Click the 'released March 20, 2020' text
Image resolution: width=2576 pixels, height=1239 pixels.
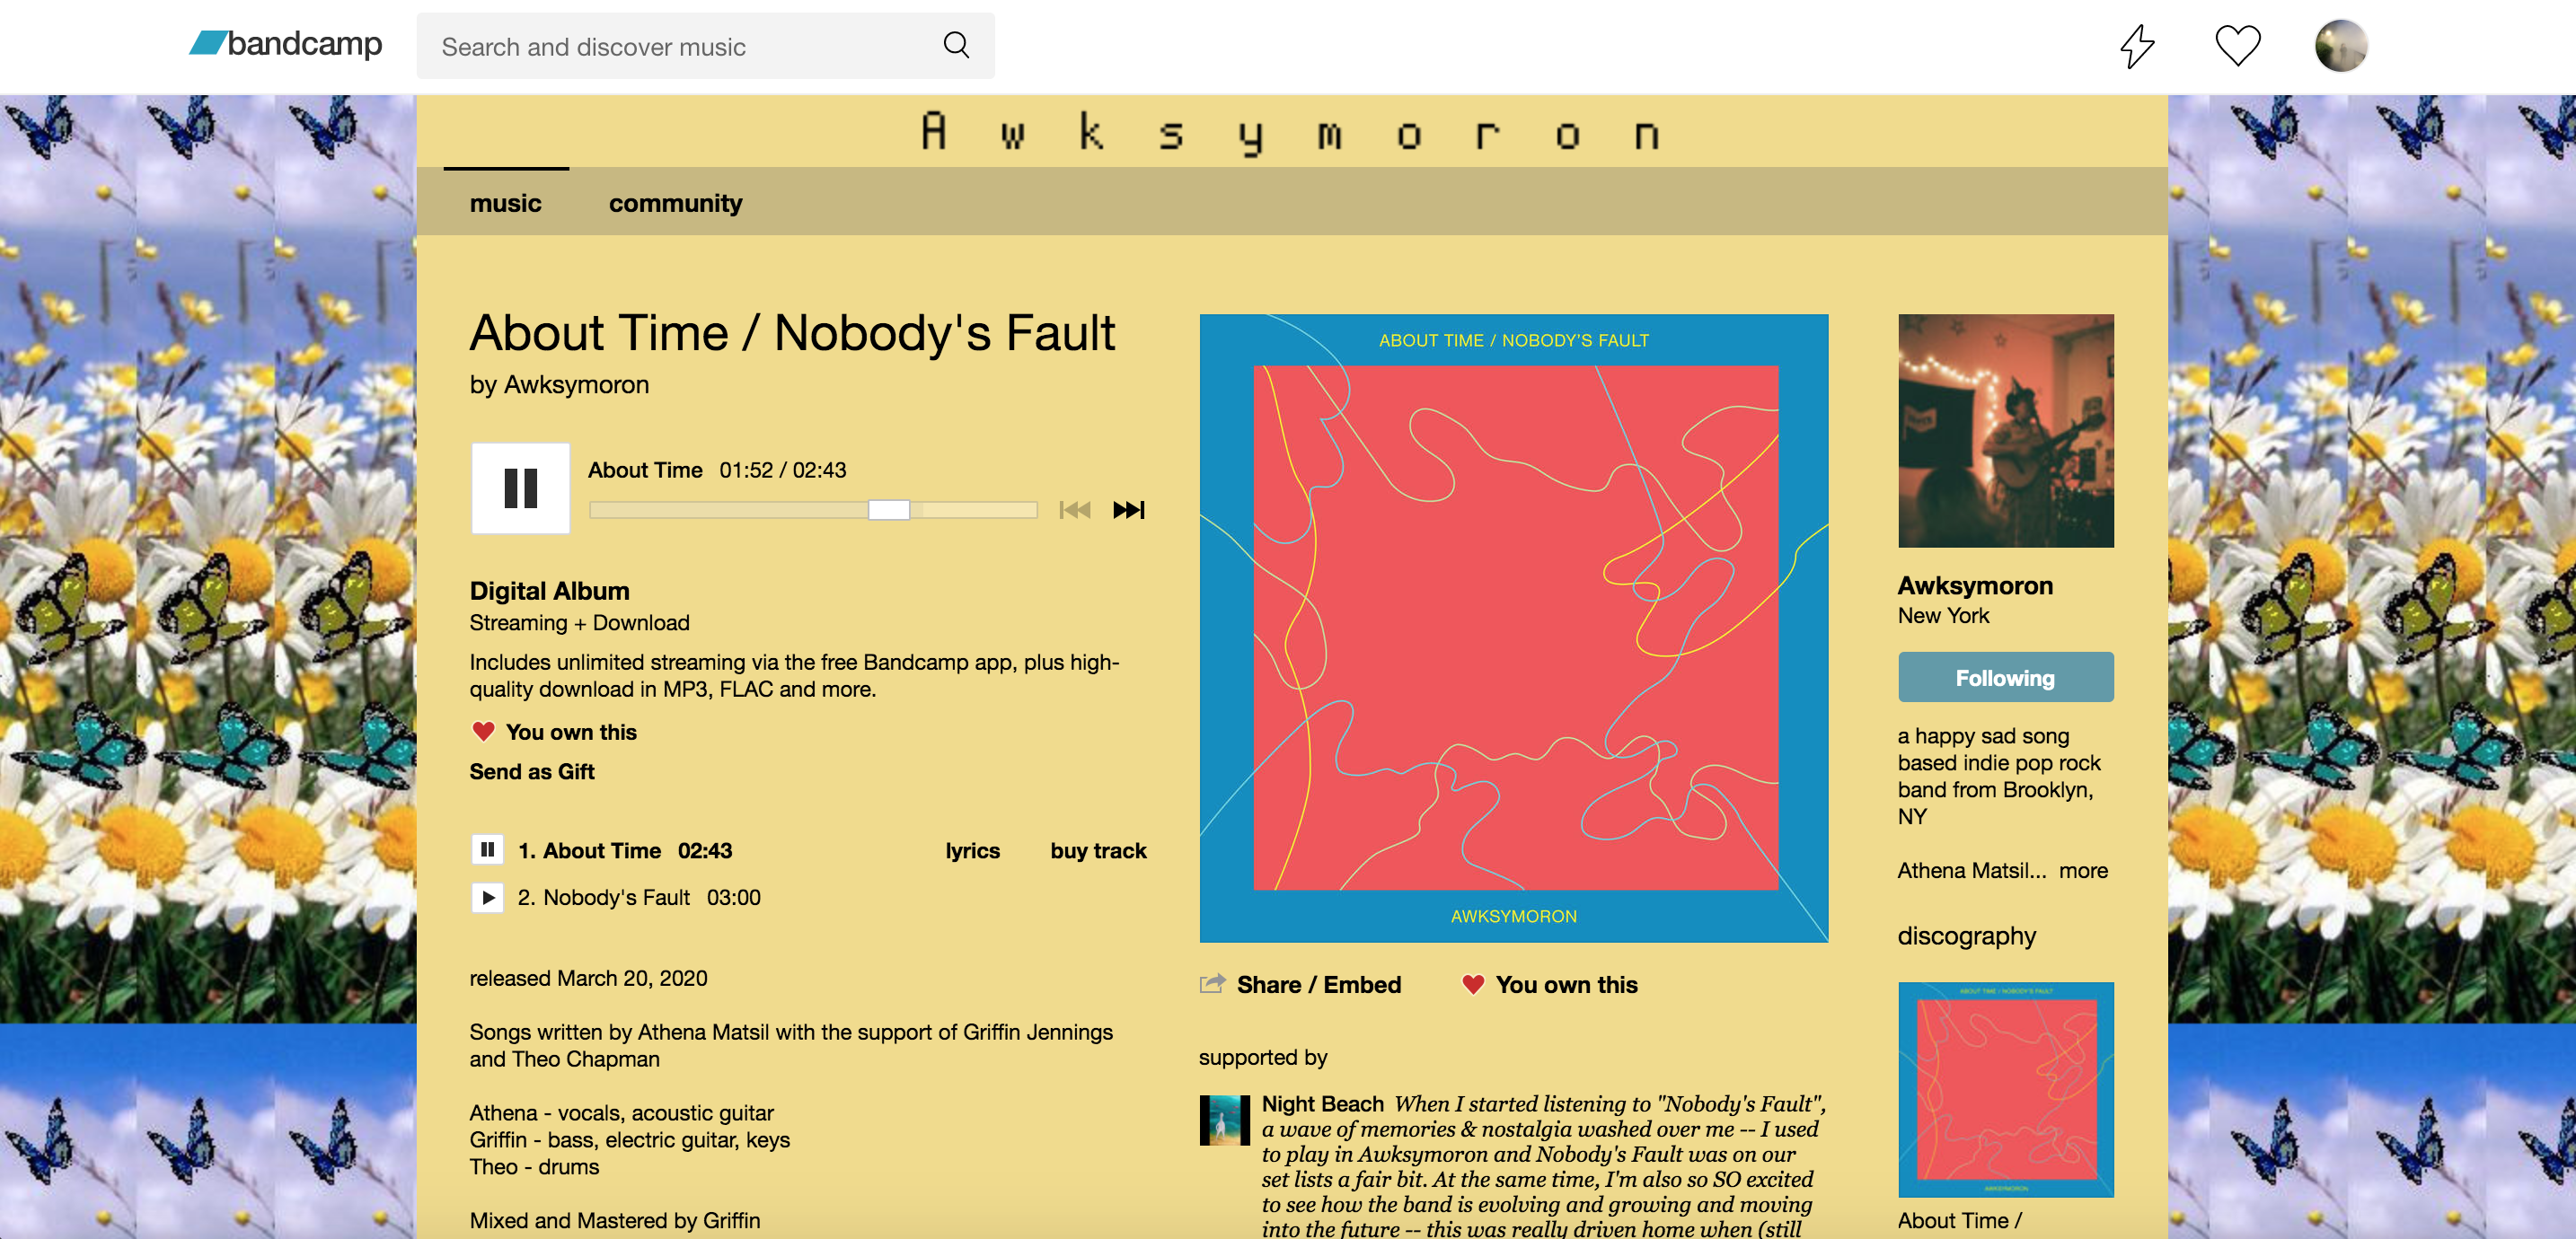coord(588,978)
